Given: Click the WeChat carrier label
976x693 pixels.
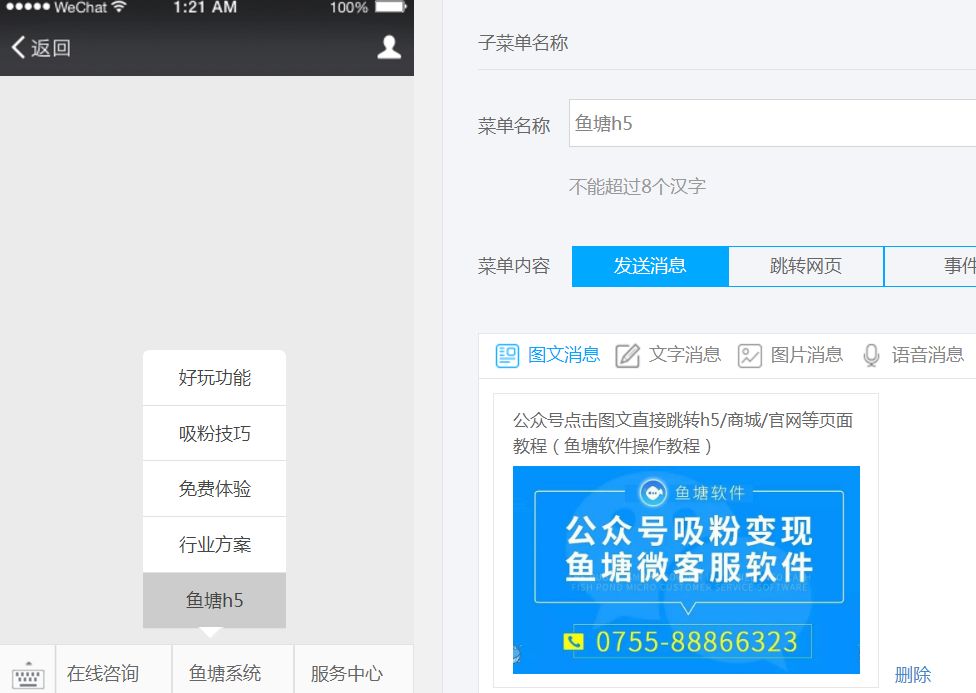Looking at the screenshot, I should [80, 7].
